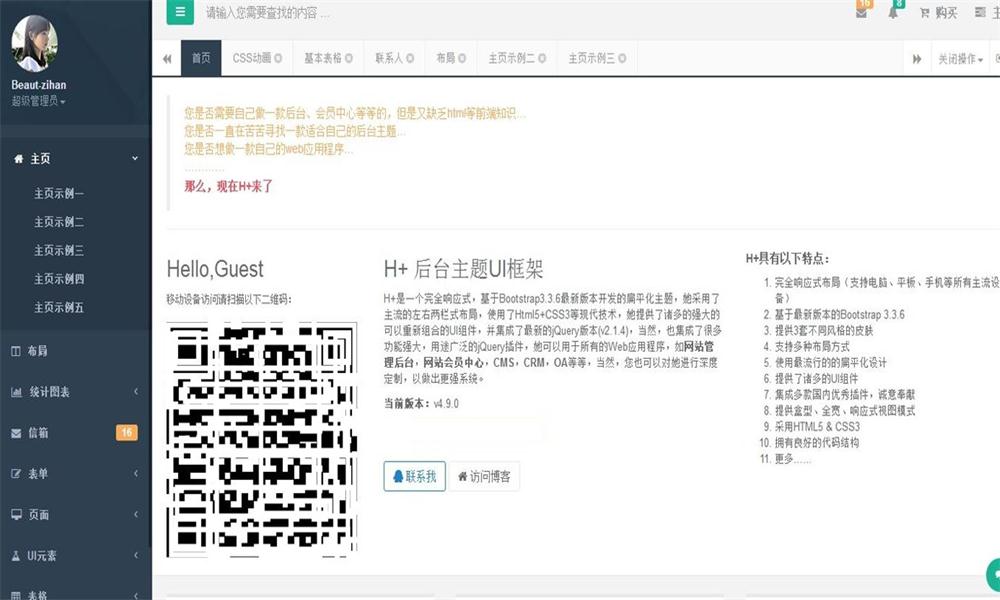
Task: Click the flask icon beside UI元素
Action: [16, 556]
